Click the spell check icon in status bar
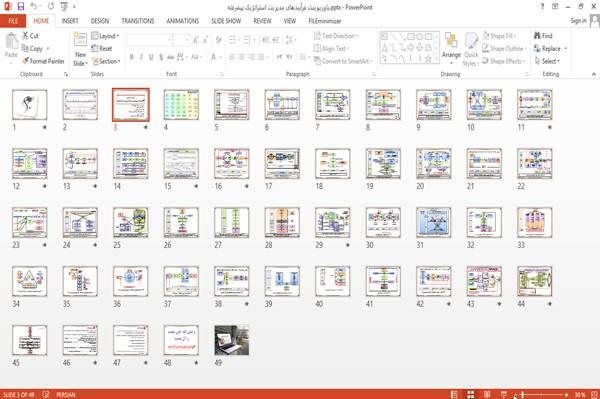 pos(46,394)
